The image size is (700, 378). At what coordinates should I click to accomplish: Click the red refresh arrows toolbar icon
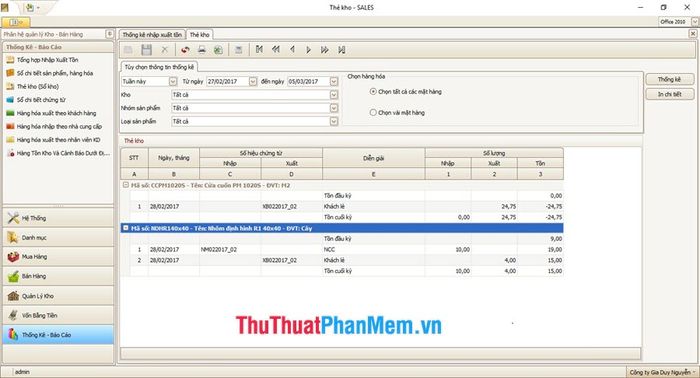pyautogui.click(x=185, y=50)
